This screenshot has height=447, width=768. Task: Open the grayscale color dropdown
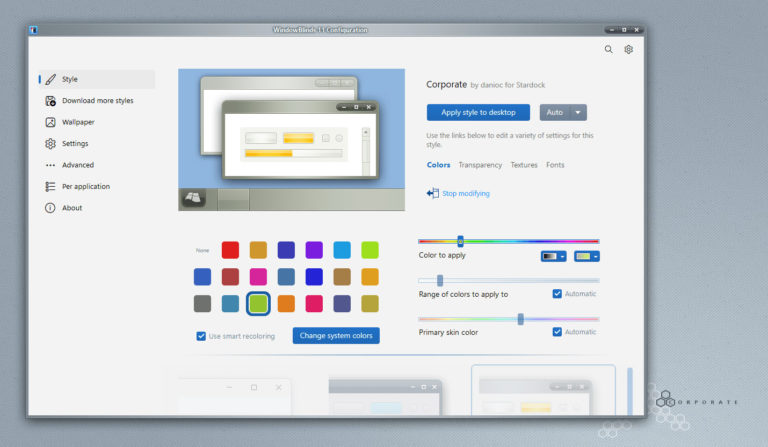coord(553,257)
